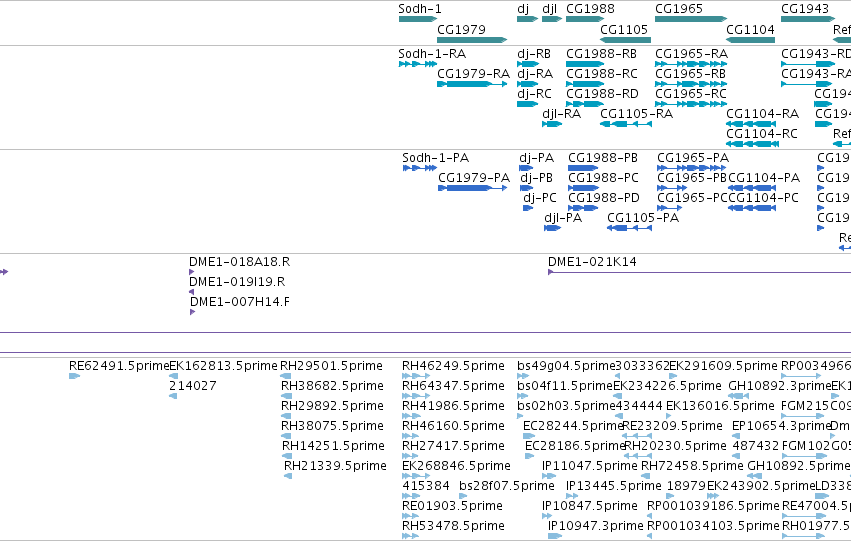The image size is (851, 541).
Task: Select the CG1979-PA protein label
Action: [474, 178]
